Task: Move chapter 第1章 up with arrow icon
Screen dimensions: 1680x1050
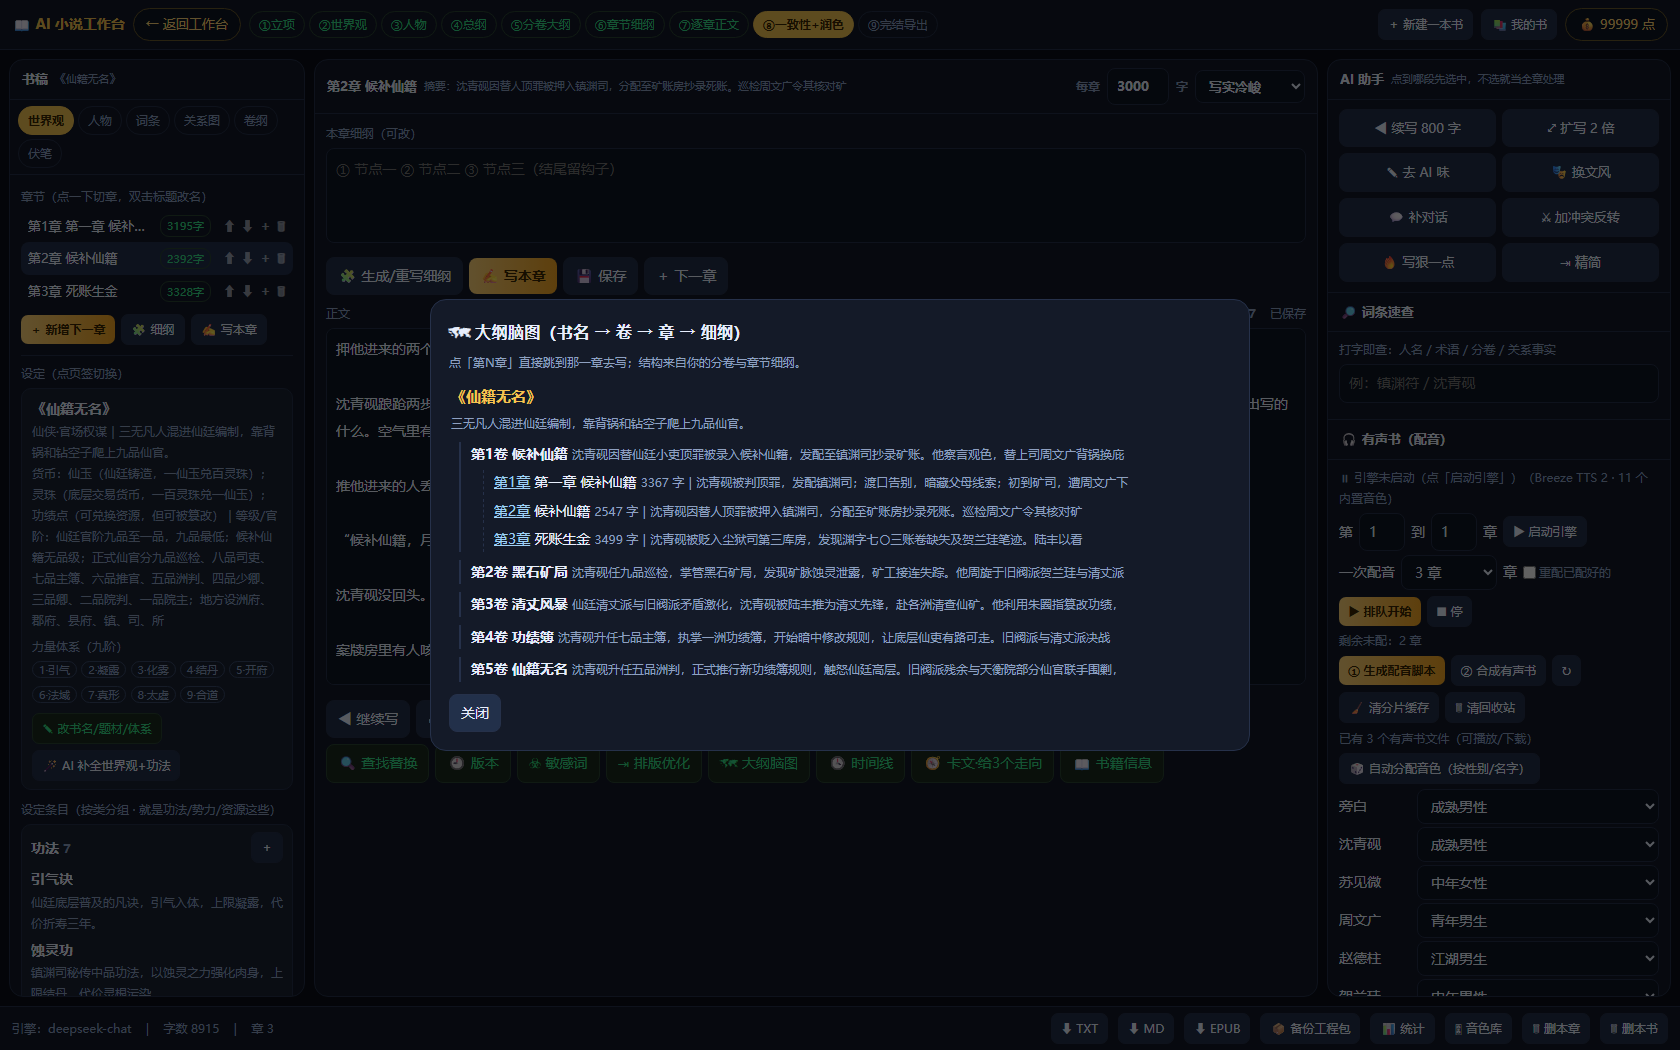Action: tap(229, 226)
